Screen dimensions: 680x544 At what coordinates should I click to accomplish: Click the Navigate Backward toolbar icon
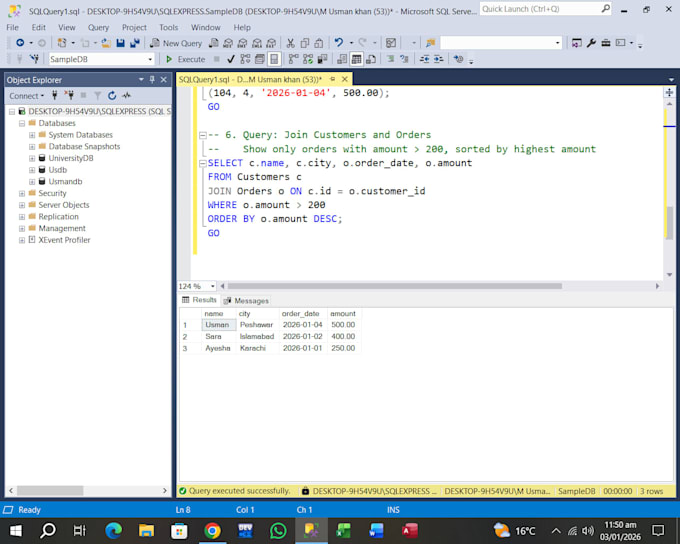(x=20, y=43)
